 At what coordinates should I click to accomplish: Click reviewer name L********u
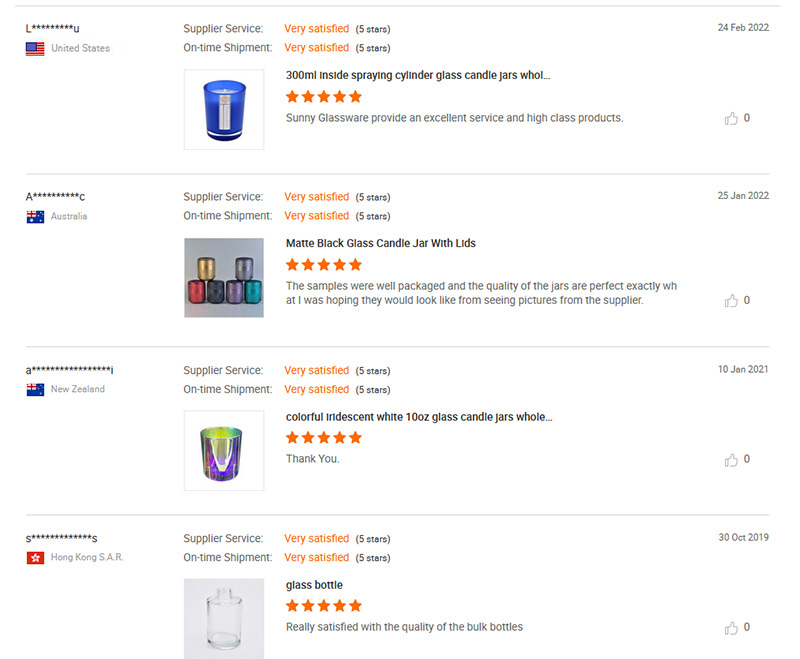(54, 28)
